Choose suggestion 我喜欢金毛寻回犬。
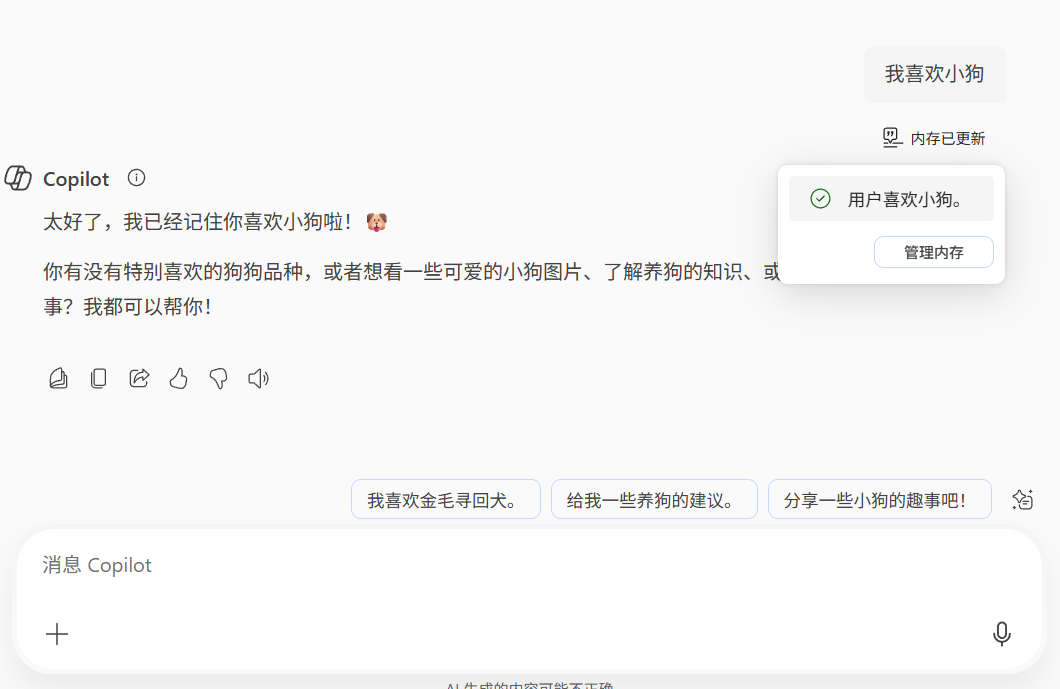Screen dimensions: 1060x689 click(445, 500)
